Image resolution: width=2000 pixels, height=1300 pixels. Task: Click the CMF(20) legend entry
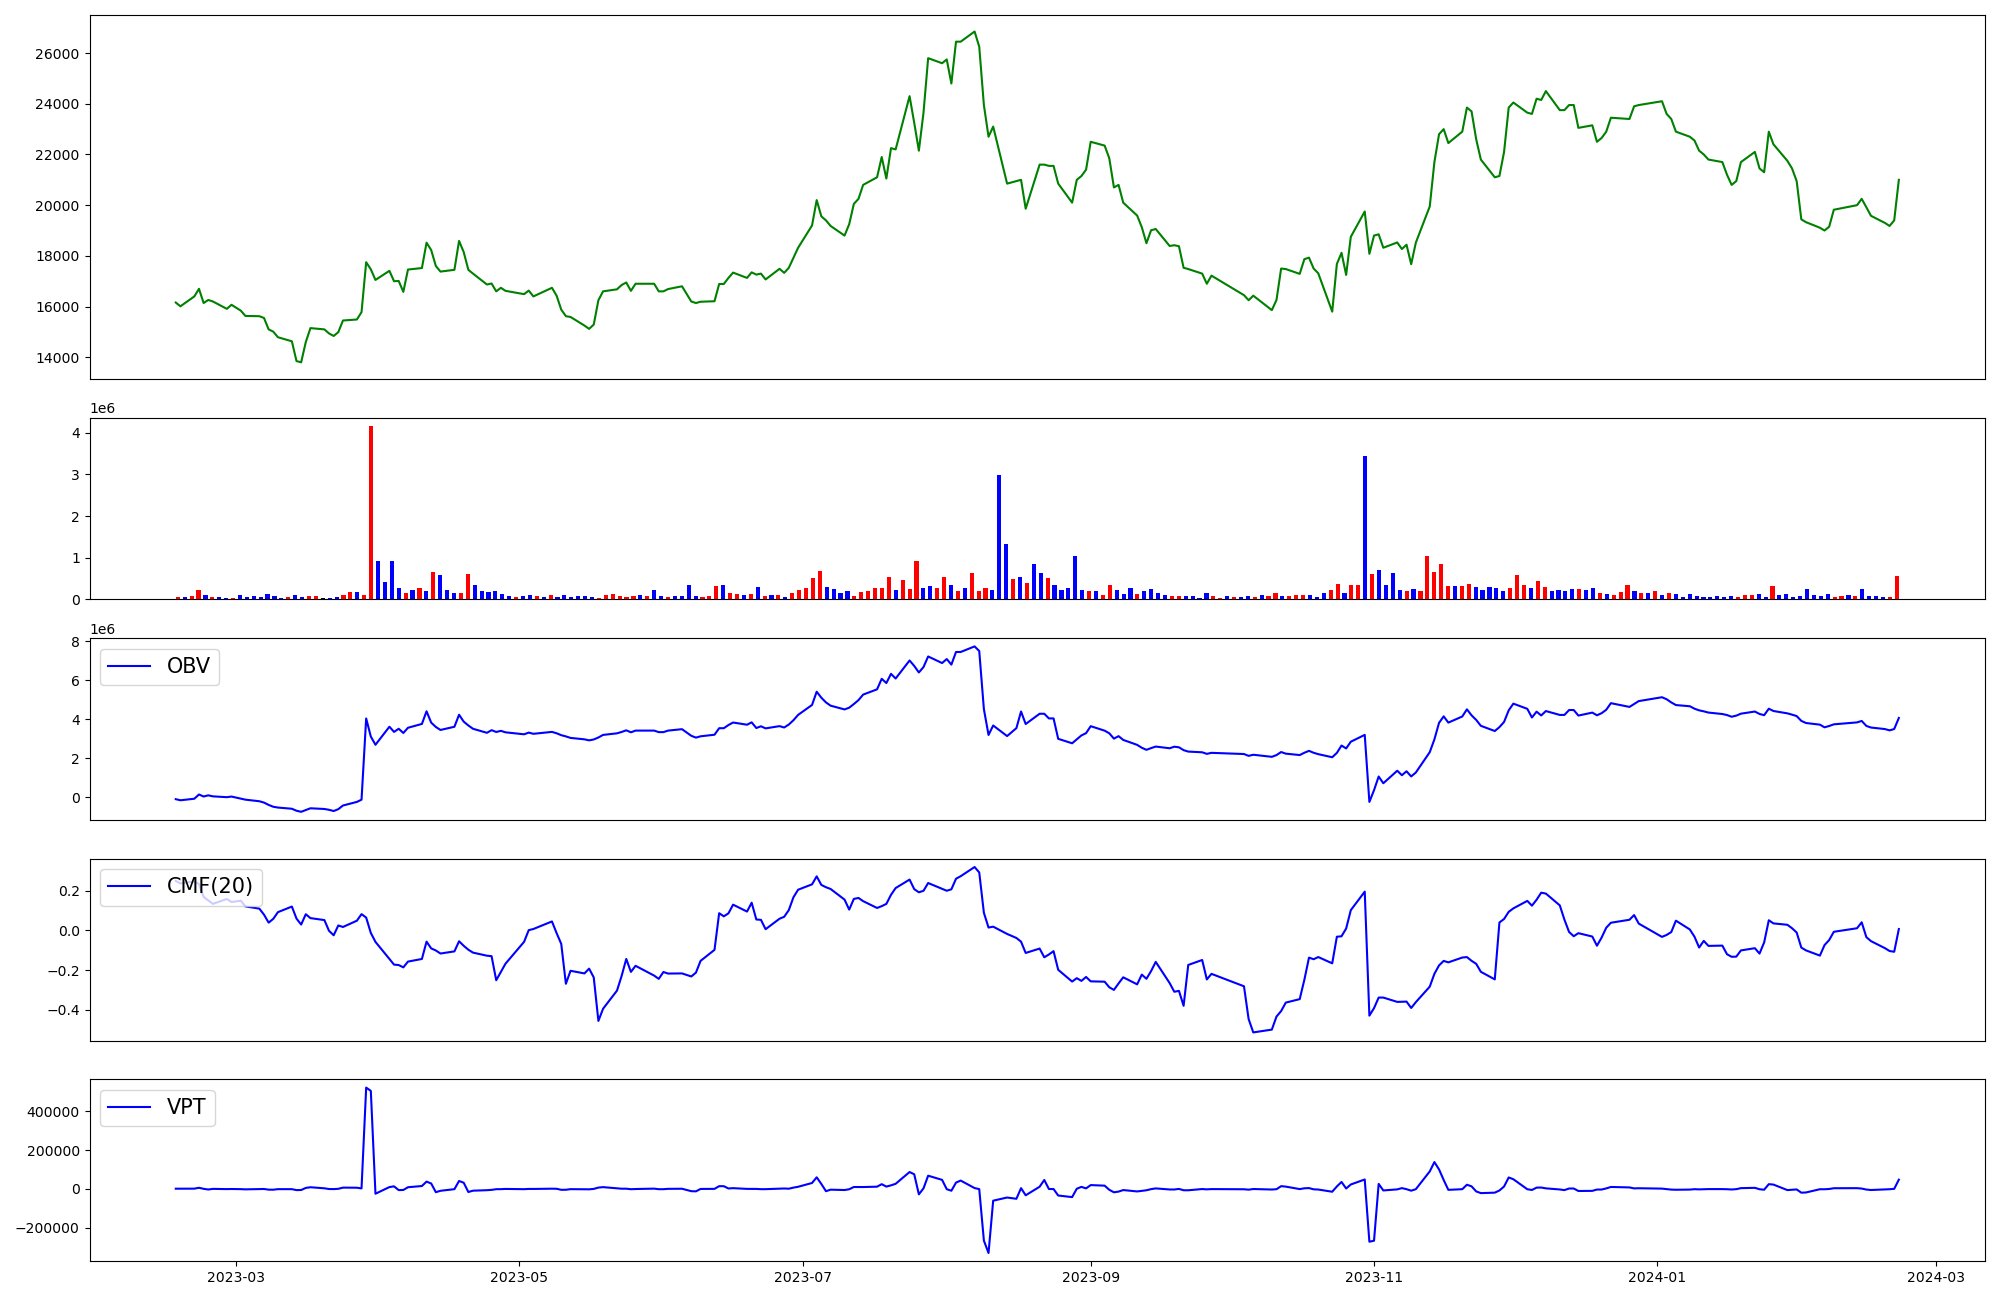pos(209,887)
